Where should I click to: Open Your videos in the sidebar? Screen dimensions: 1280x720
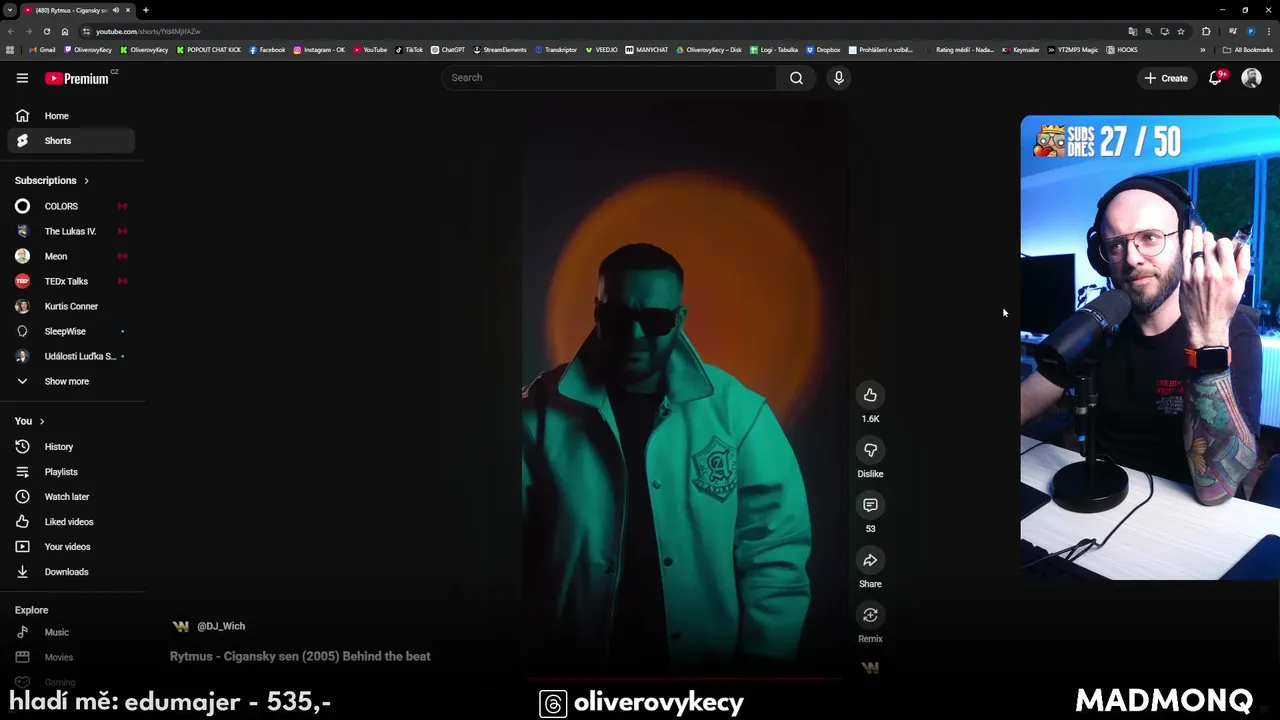point(71,547)
